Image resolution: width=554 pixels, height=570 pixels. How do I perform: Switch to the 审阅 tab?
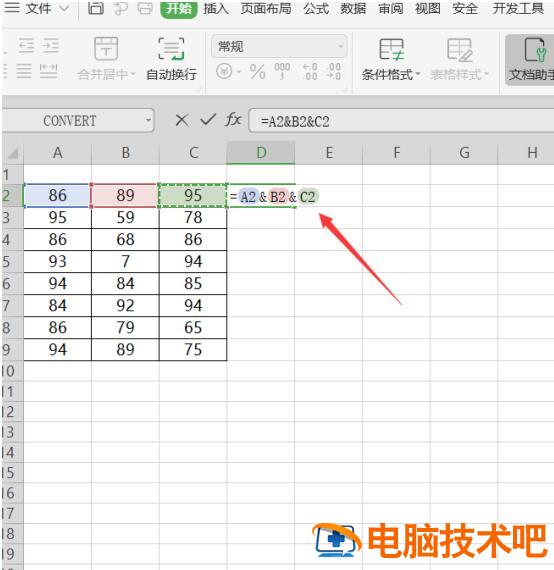pyautogui.click(x=391, y=9)
